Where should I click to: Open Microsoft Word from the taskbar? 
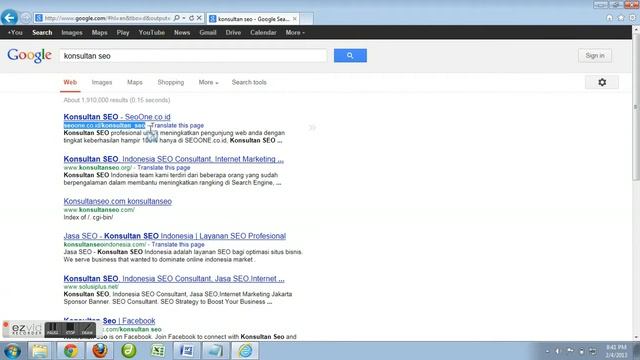point(187,351)
